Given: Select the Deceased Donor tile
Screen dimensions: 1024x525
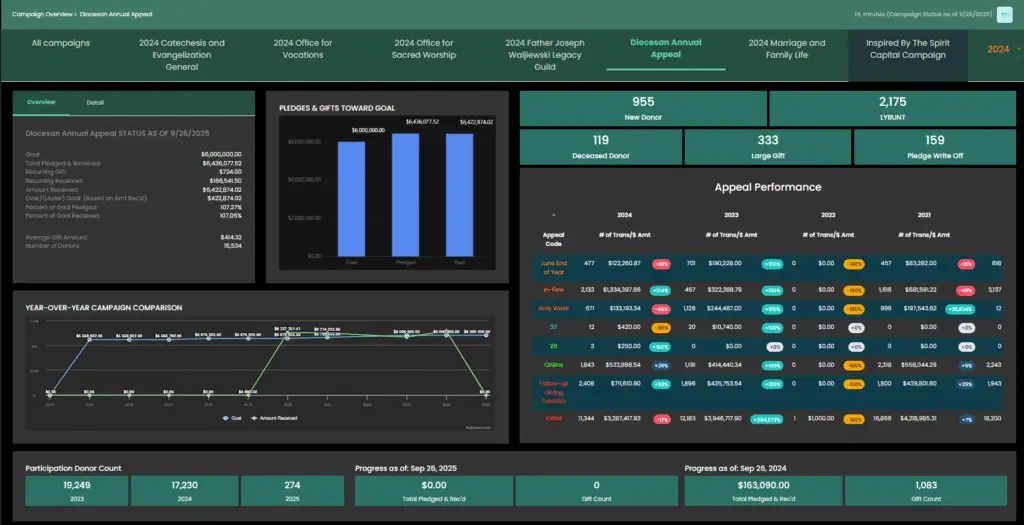Looking at the screenshot, I should tap(600, 147).
